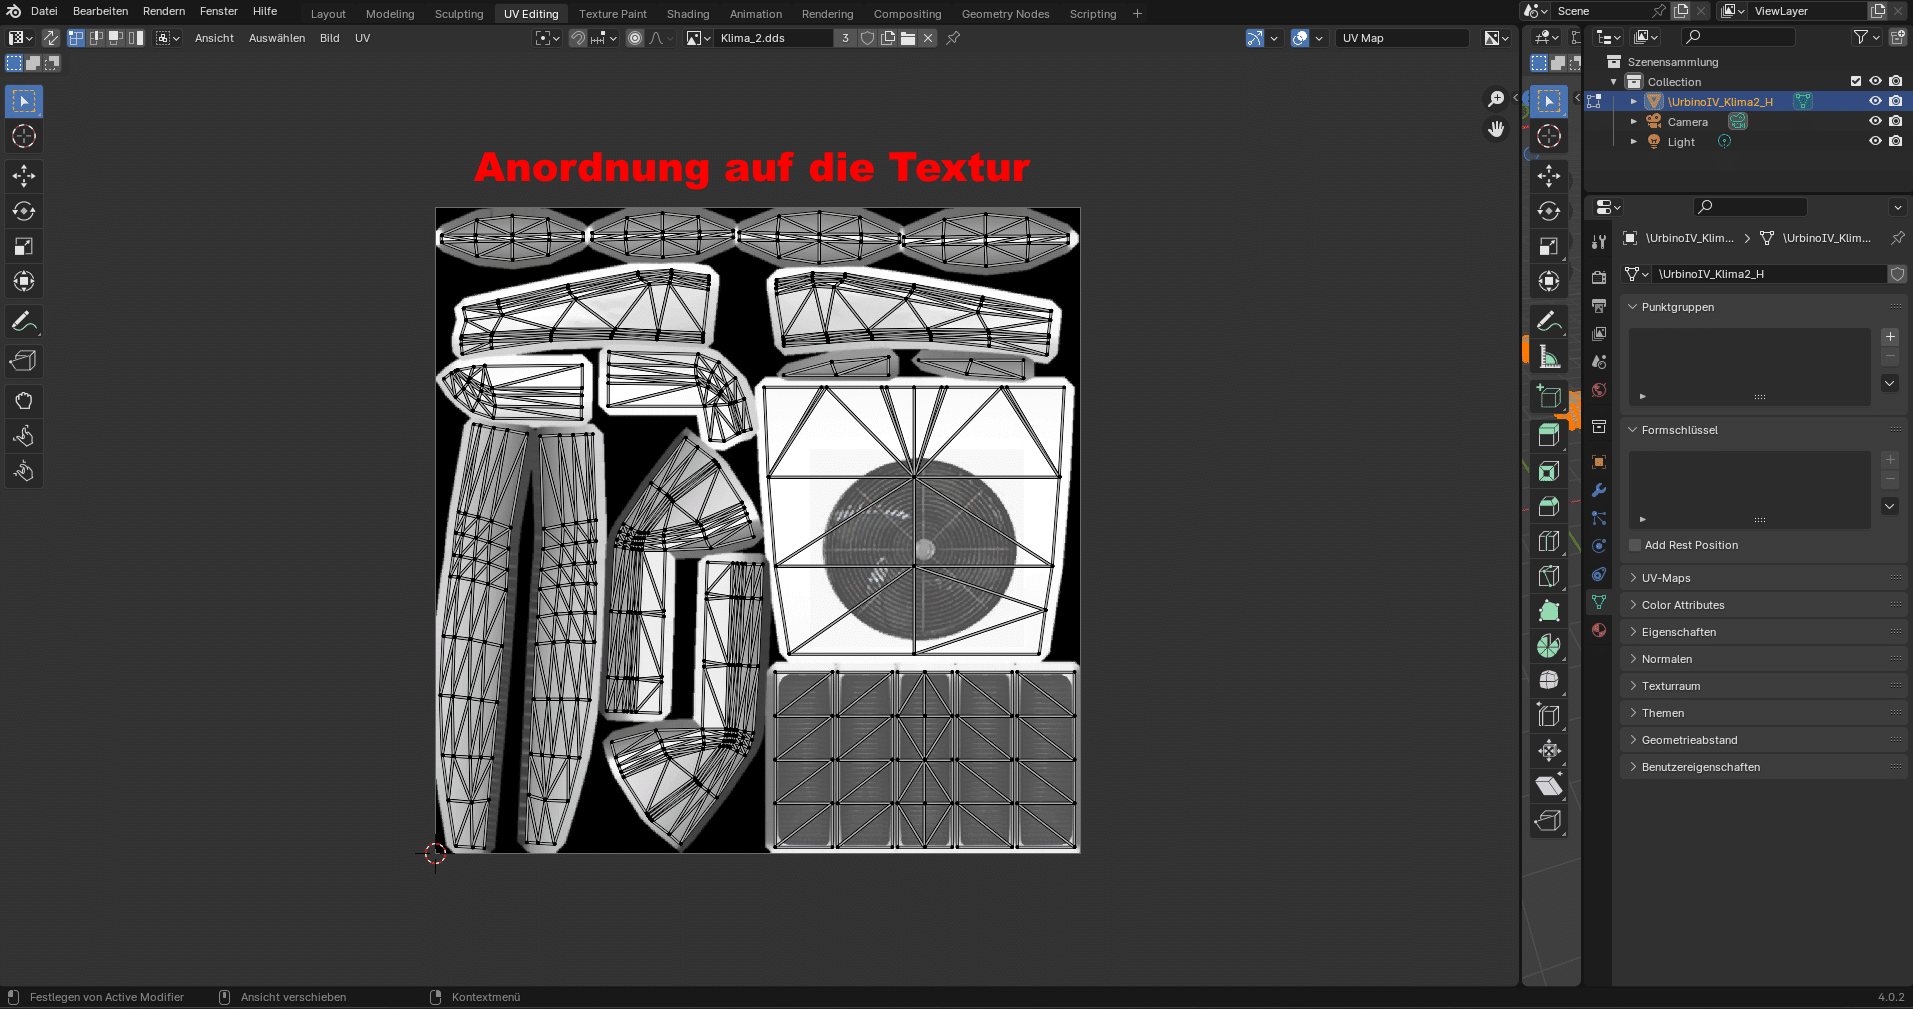Screen dimensions: 1913x1009
Task: Open the Auswählen menu in UV editor
Action: point(277,38)
